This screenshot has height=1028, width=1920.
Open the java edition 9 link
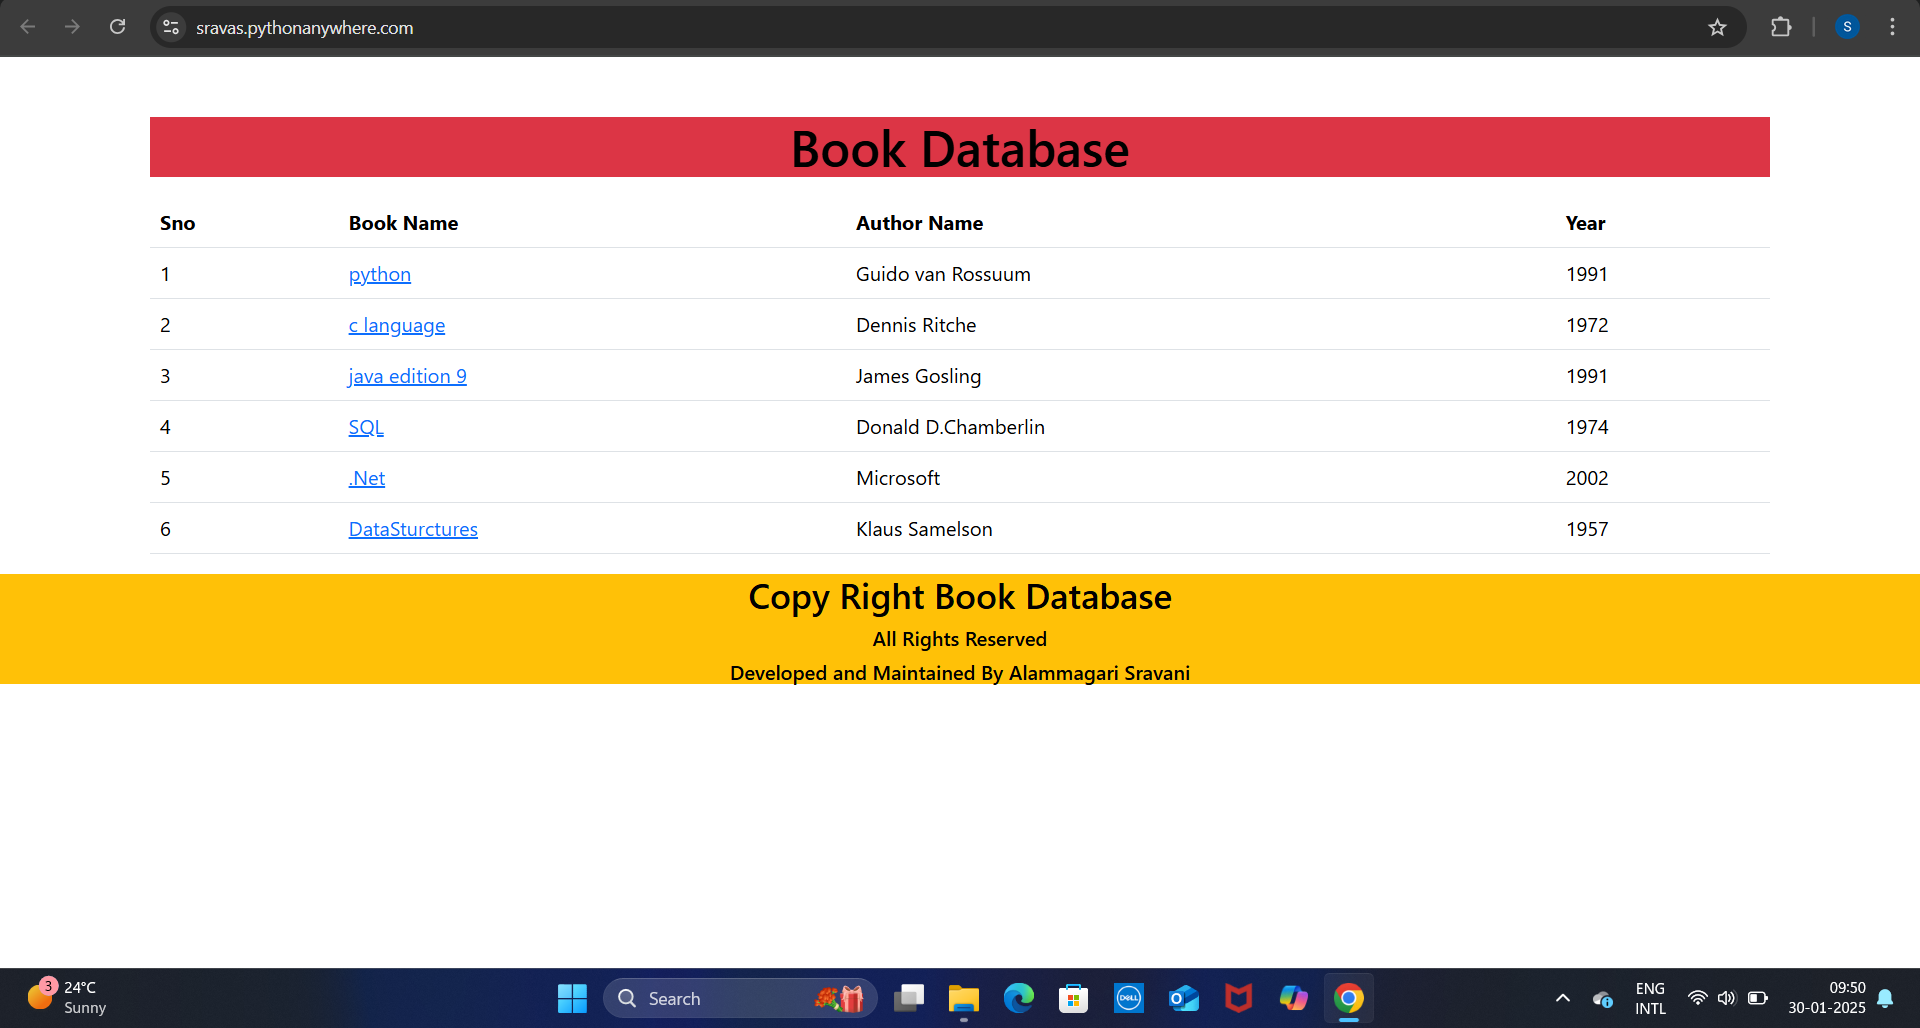click(408, 376)
